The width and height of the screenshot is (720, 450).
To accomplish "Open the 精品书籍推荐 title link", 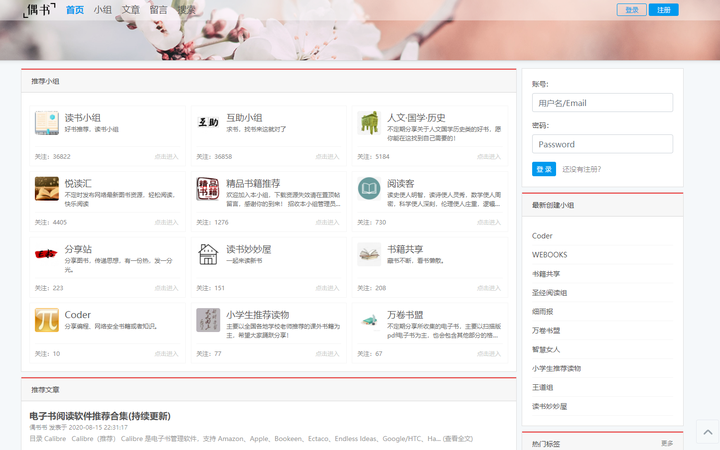I will click(253, 184).
